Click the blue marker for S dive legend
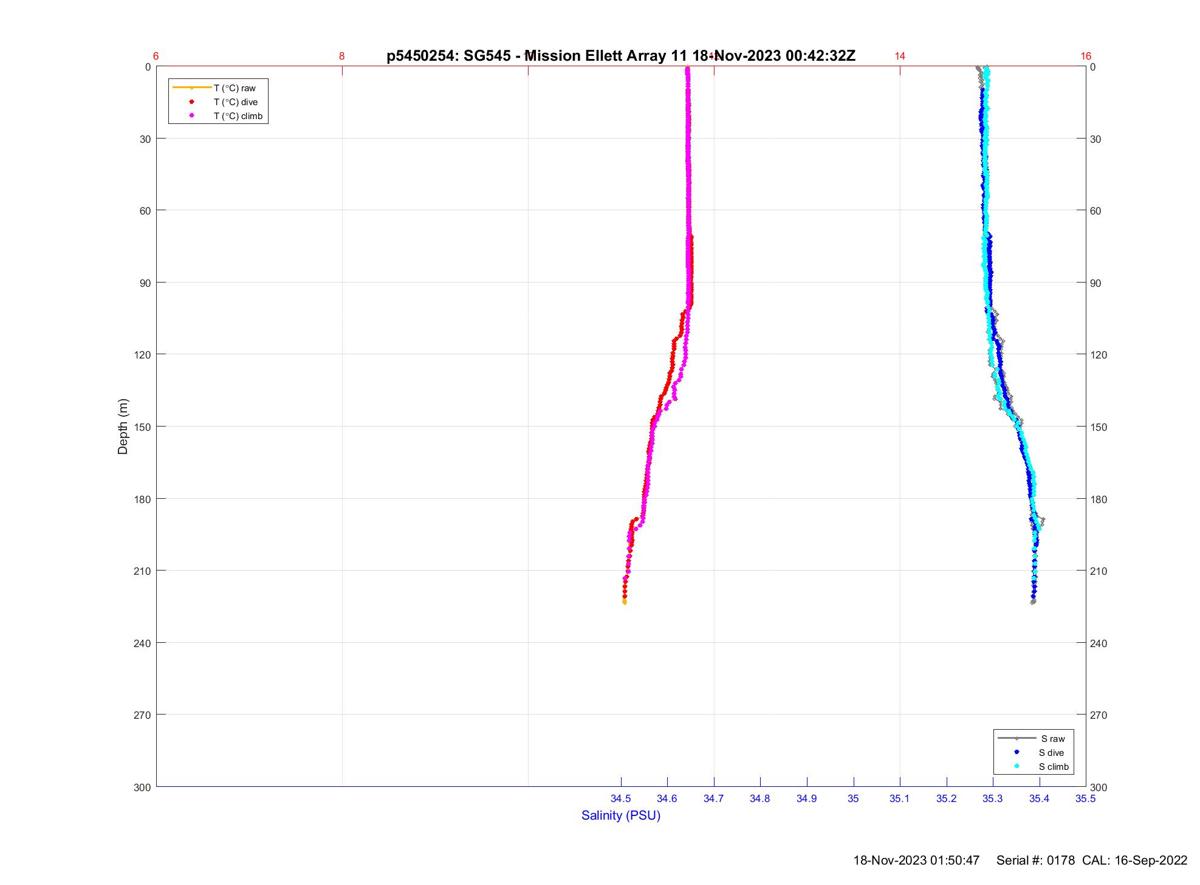This screenshot has width=1200, height=885. 1017,752
